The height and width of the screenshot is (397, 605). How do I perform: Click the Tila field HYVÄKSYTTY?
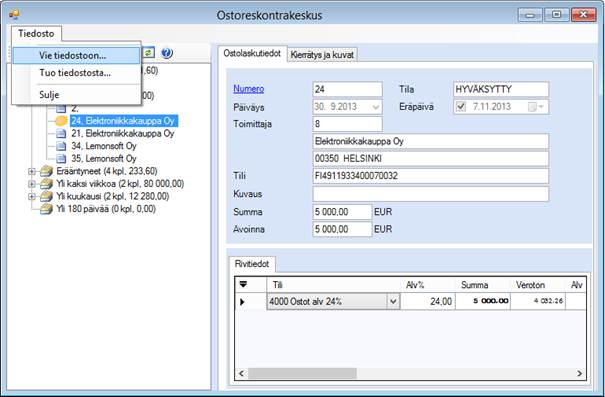coord(501,89)
